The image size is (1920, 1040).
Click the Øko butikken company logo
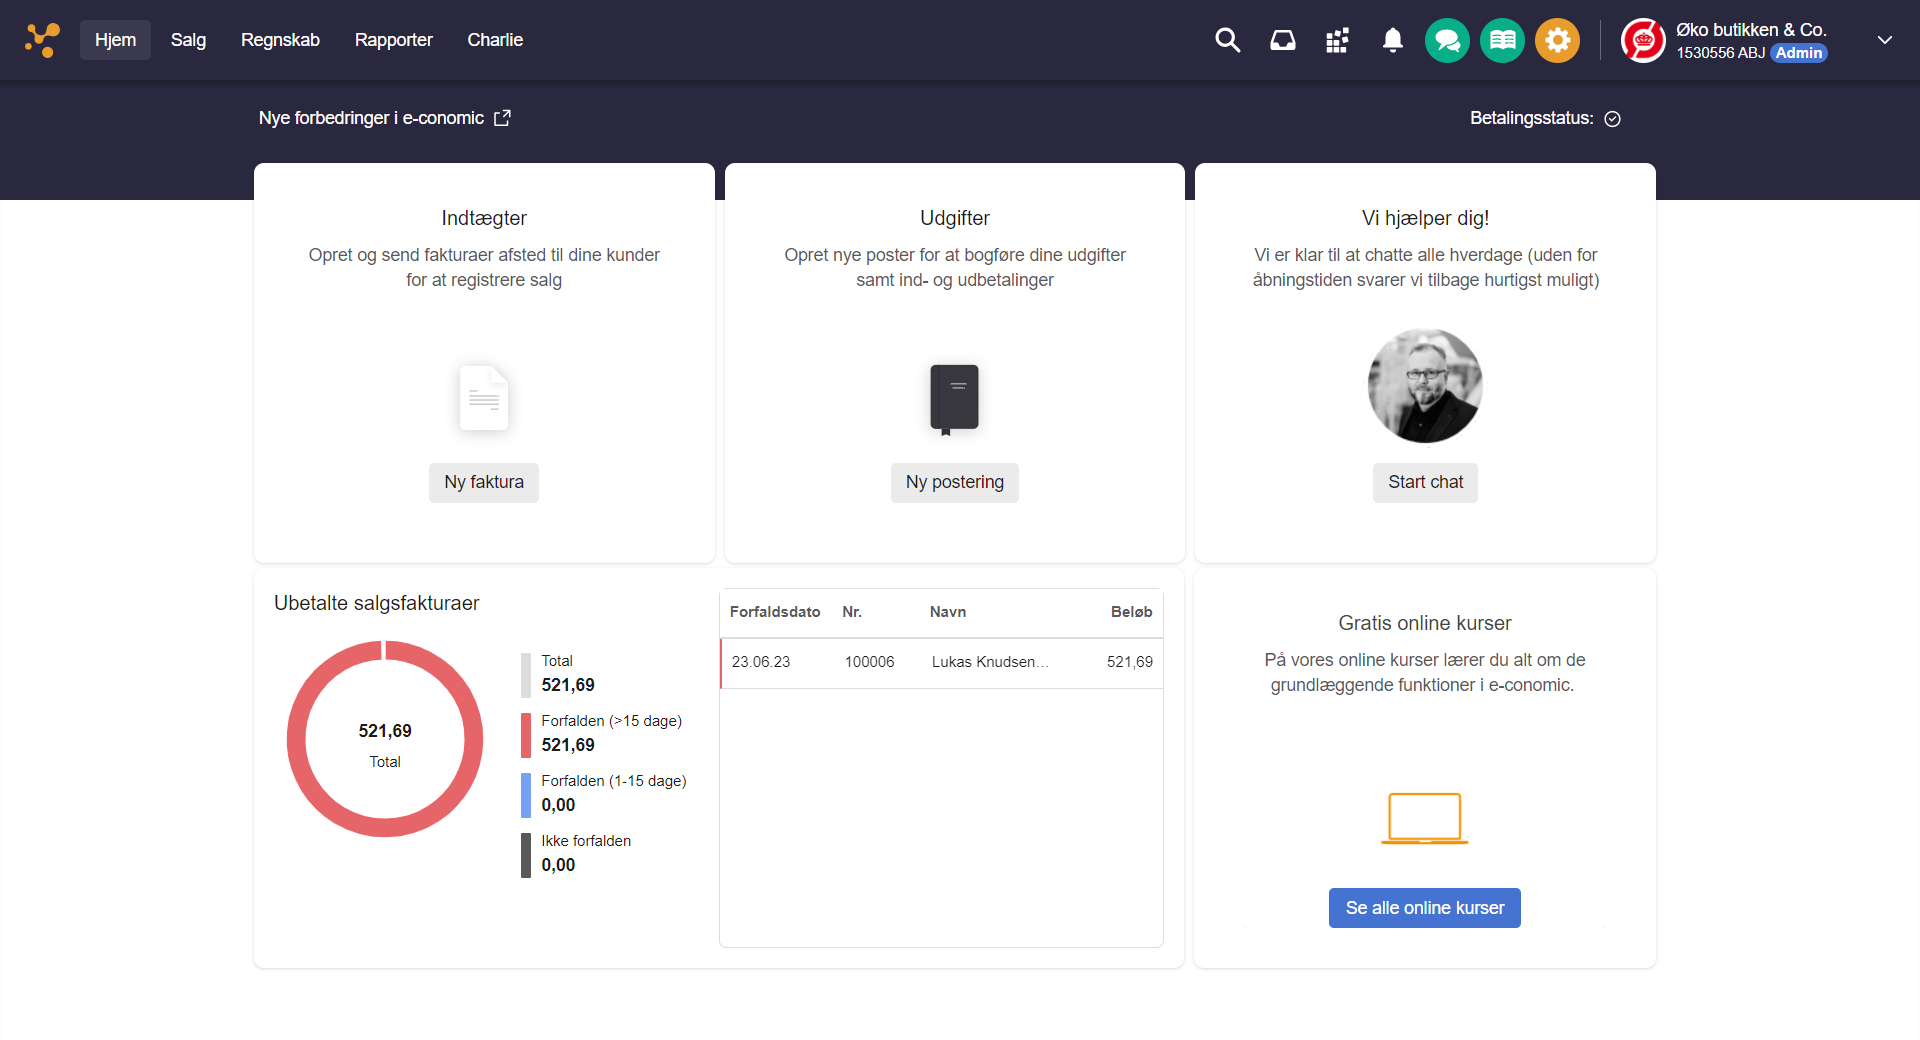pyautogui.click(x=1643, y=41)
